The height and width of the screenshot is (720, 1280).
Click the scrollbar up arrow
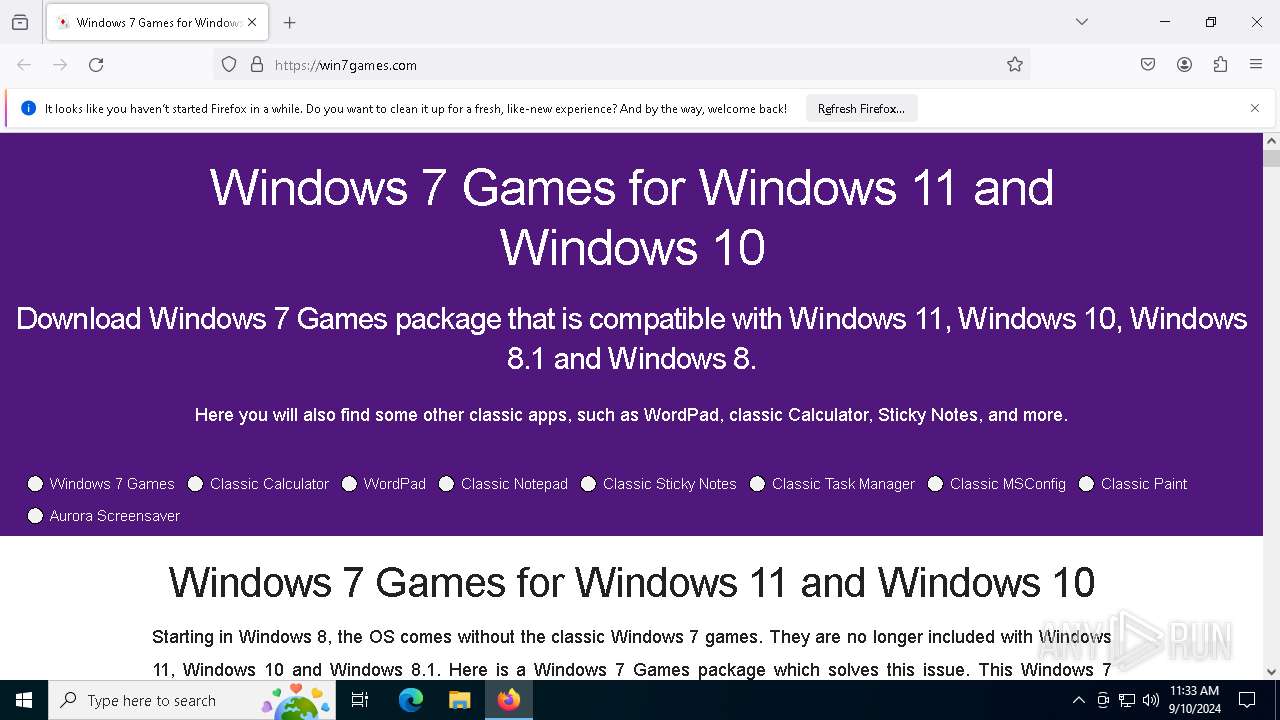point(1271,141)
